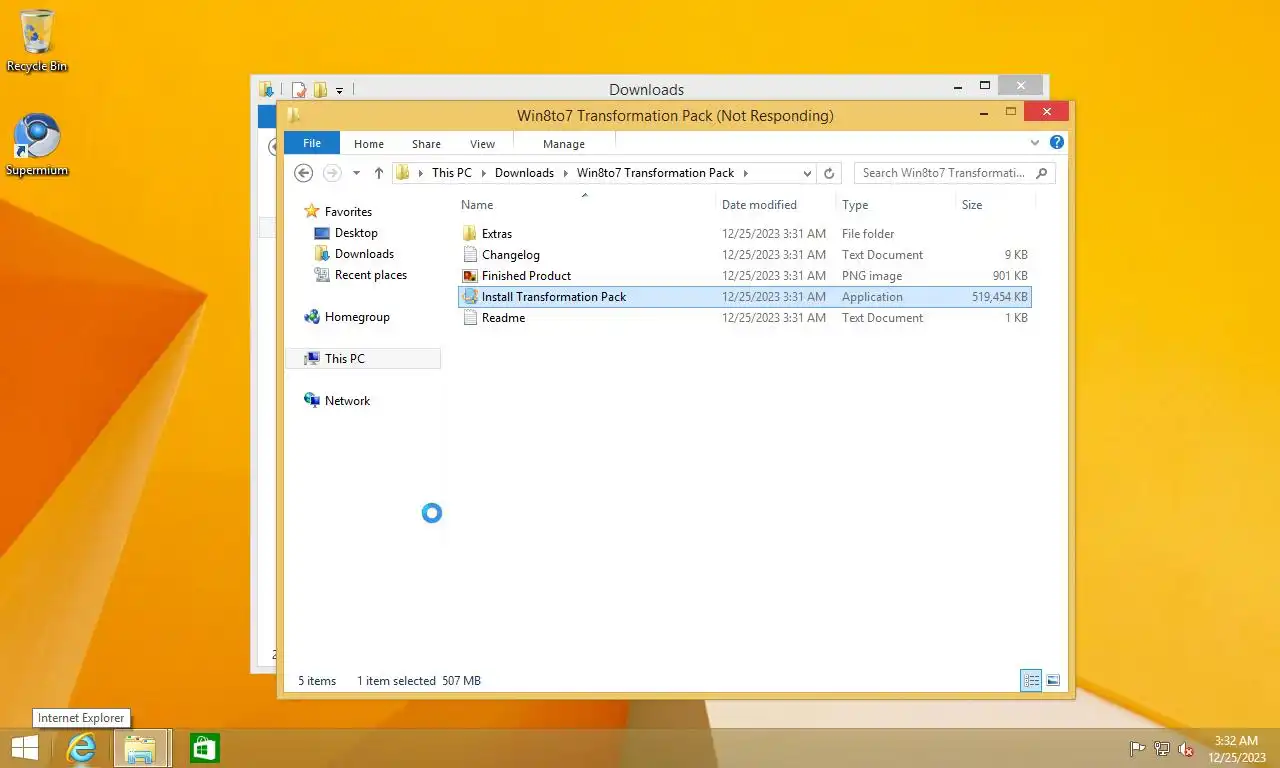Select Homegroup in navigation pane
Image resolution: width=1280 pixels, height=768 pixels.
point(357,317)
